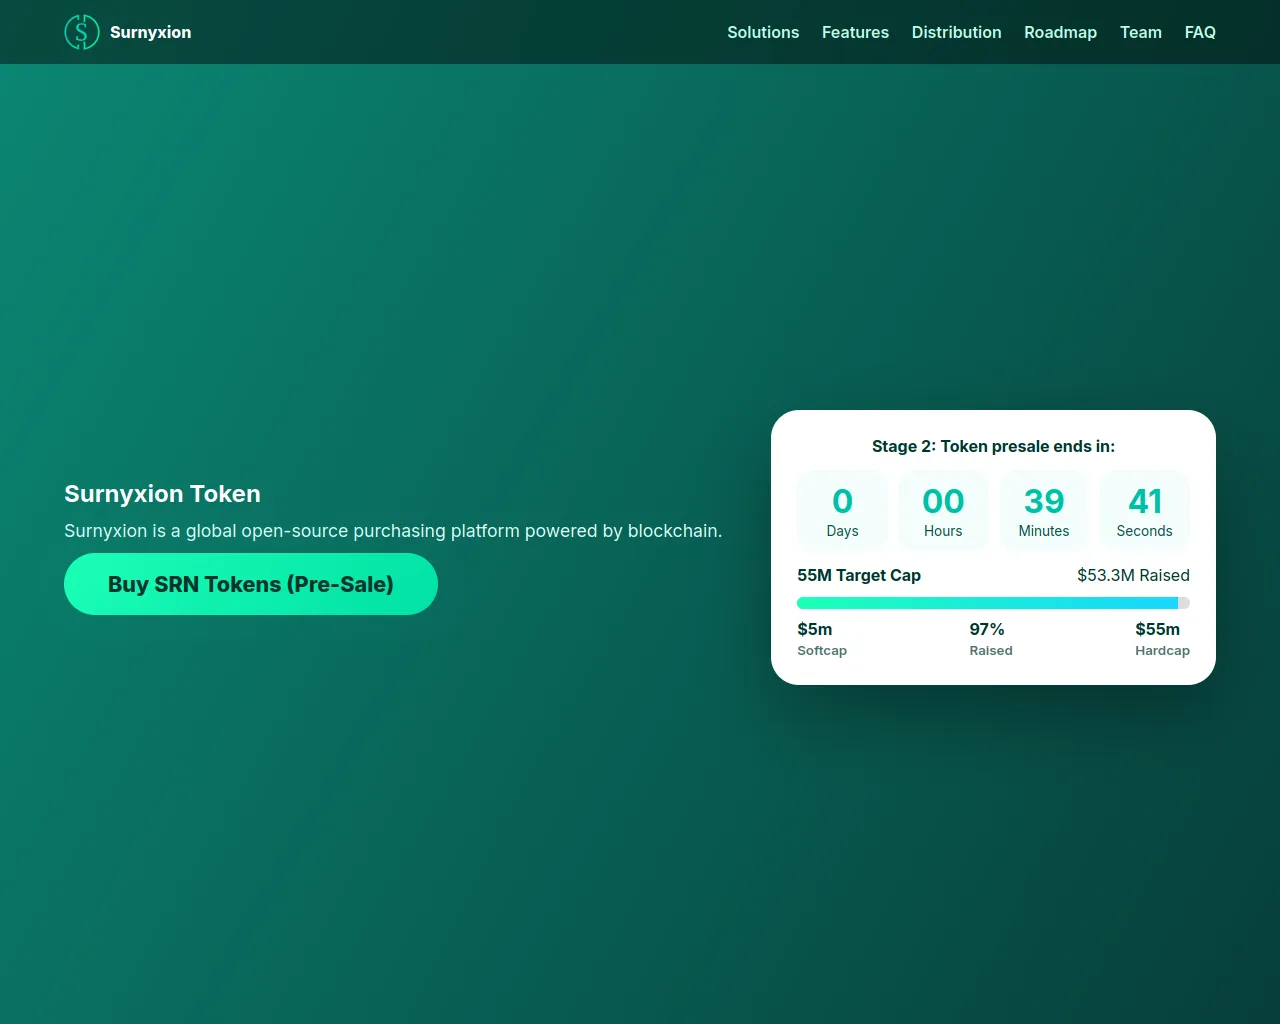Select the Days countdown box
The width and height of the screenshot is (1280, 1024).
842,510
